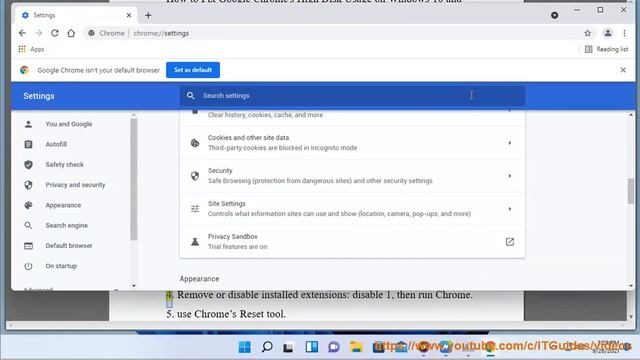
Task: Open Search engine section
Action: pos(67,225)
